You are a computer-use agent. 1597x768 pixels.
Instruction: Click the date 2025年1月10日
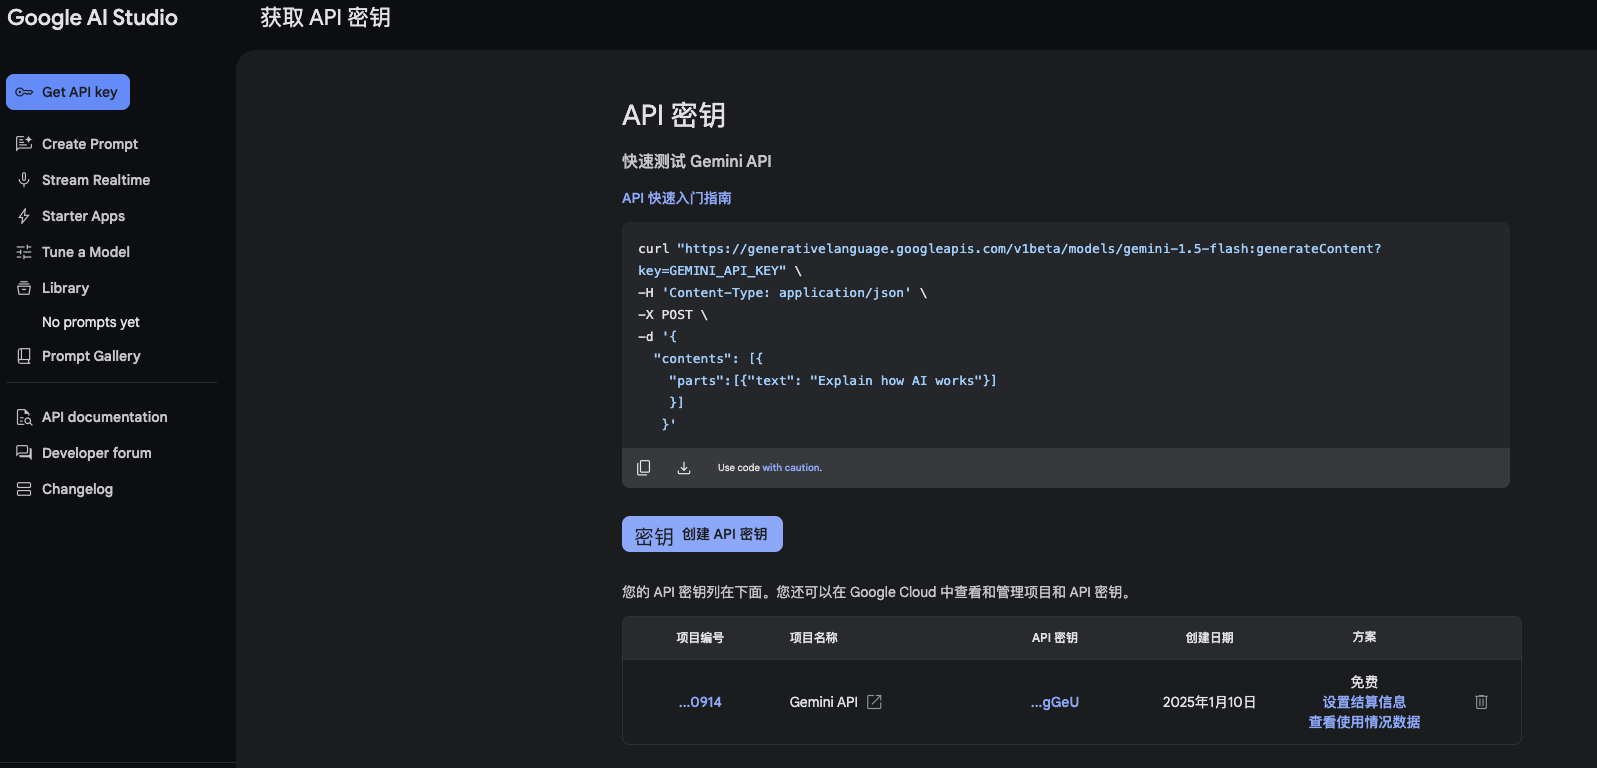click(1209, 702)
